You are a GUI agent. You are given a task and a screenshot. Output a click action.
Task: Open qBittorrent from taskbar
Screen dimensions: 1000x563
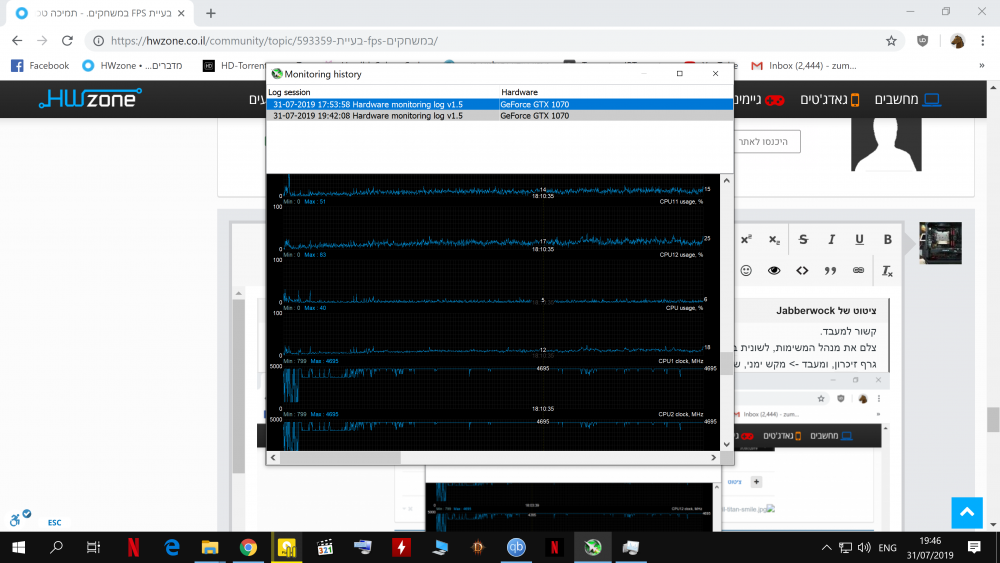tap(516, 547)
